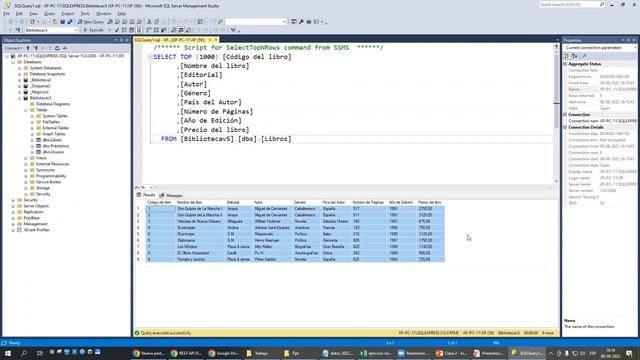Collapse the Tables node under Bibliotecav5
The width and height of the screenshot is (640, 360).
click(26, 110)
